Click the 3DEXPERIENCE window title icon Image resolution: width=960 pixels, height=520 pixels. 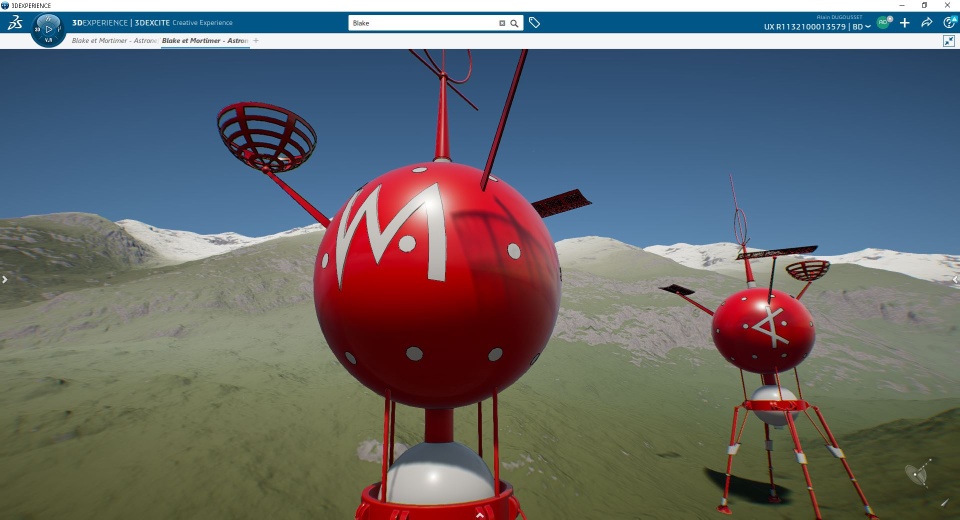[x=5, y=5]
